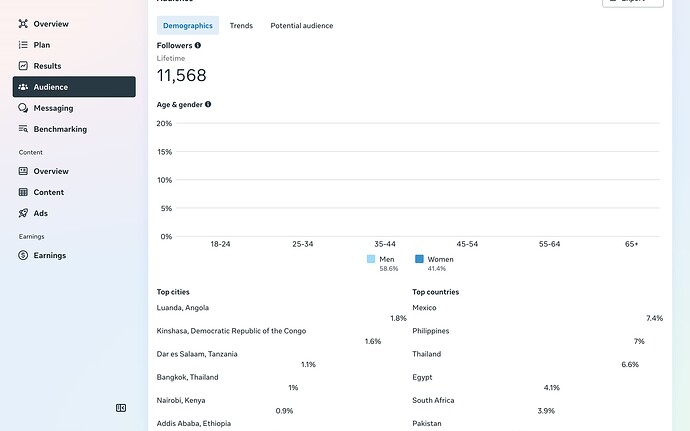Select the highlighted Audience sidebar item
The height and width of the screenshot is (431, 690).
pos(74,87)
